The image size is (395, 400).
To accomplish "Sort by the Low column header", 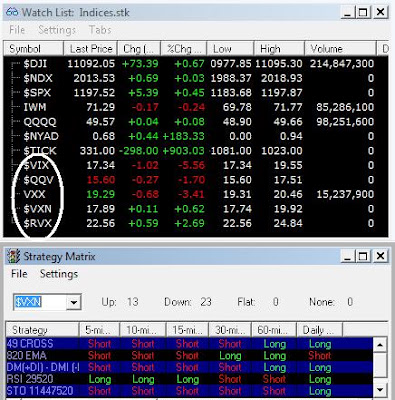I will (x=231, y=49).
